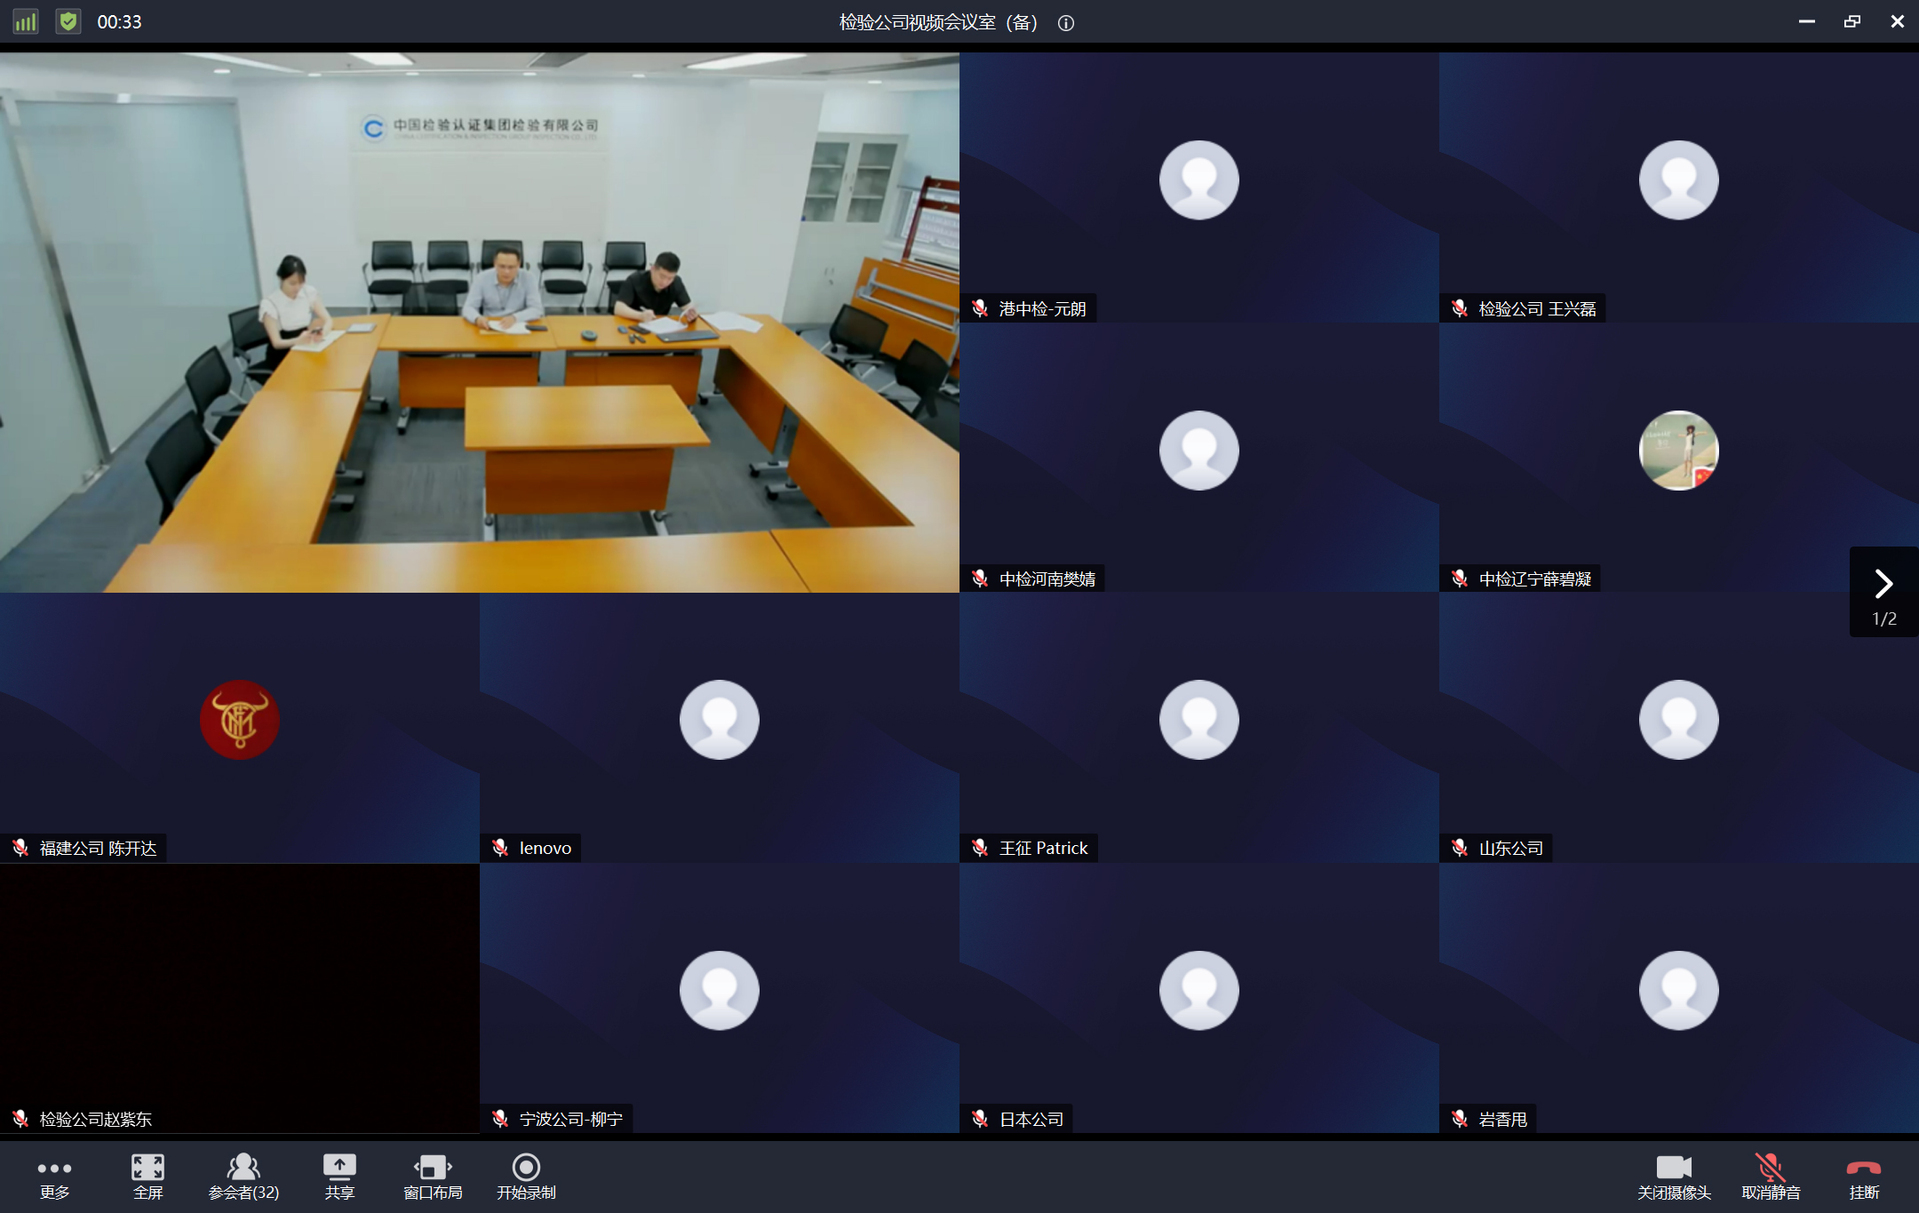
Task: Click muted mic icon for 中检辽宁薛碧凝
Action: [1460, 579]
